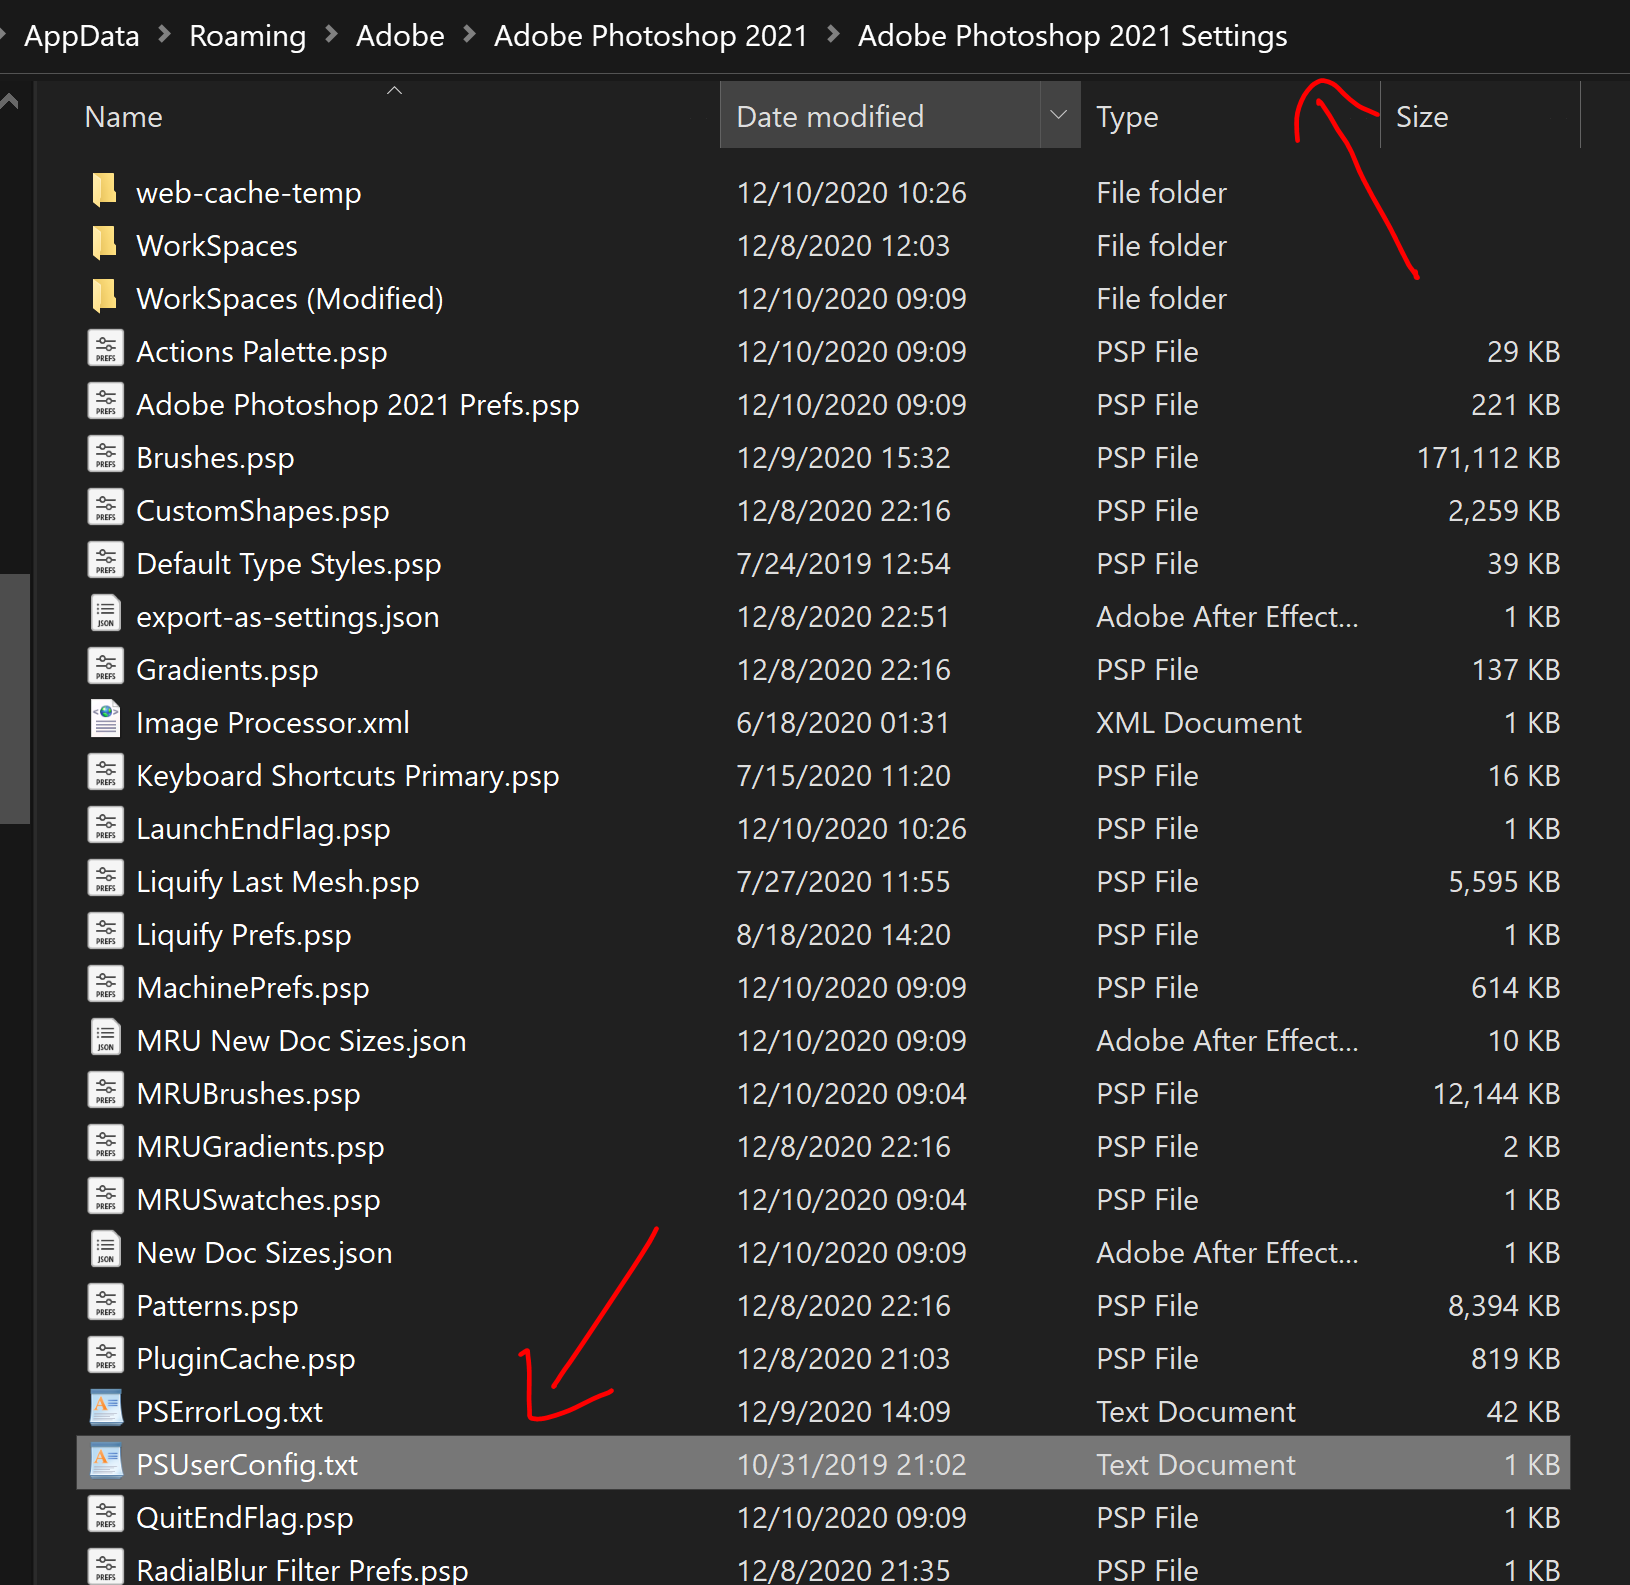Click the Keyboard Shortcuts Primary.psp icon

[x=106, y=772]
